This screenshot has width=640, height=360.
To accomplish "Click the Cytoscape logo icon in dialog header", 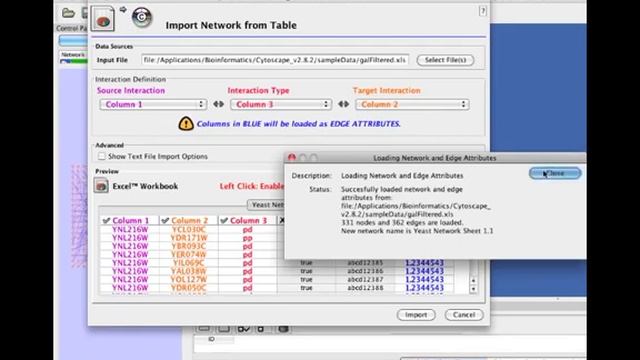I will tap(142, 17).
